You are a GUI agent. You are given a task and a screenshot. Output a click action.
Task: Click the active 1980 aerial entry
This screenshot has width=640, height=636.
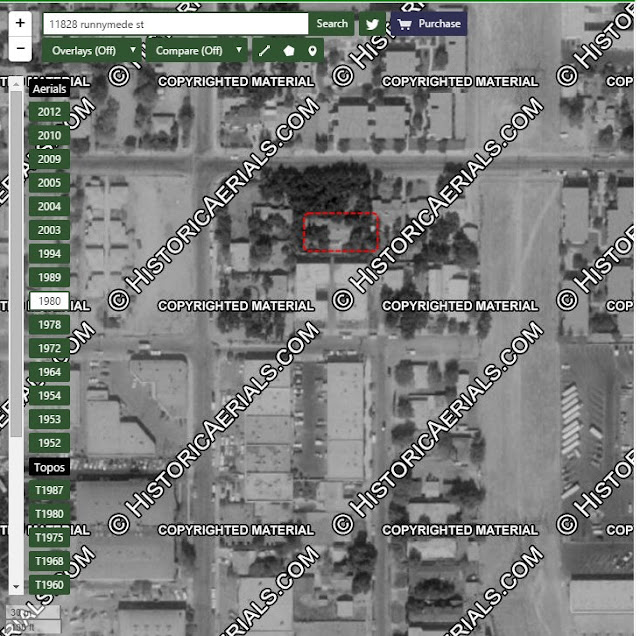click(x=49, y=301)
